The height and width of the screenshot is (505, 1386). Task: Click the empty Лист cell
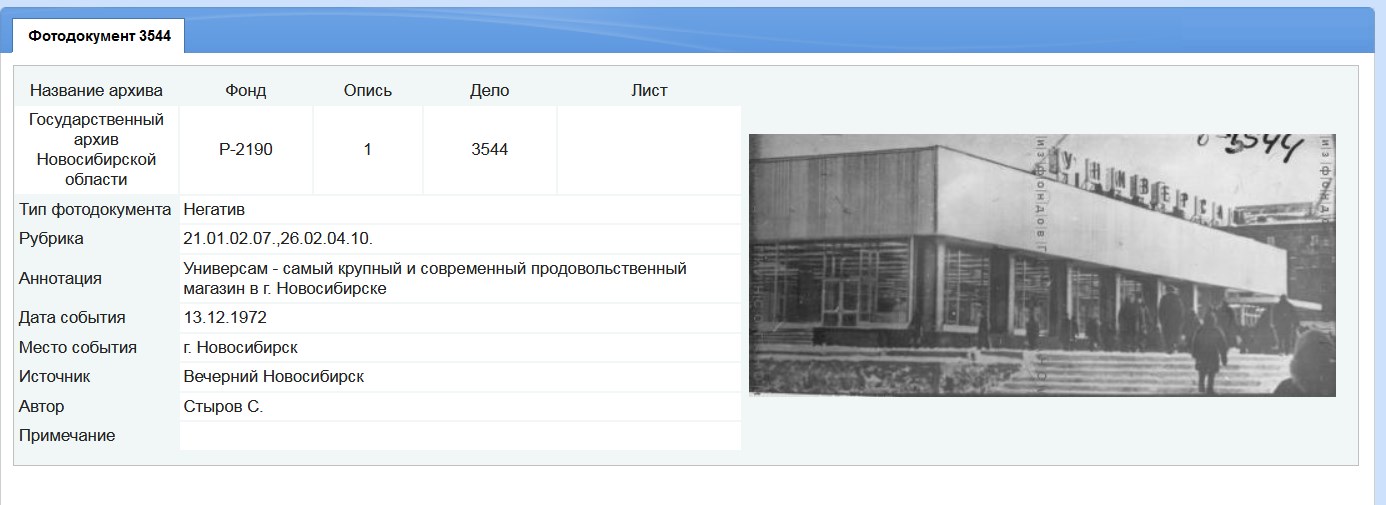coord(649,150)
